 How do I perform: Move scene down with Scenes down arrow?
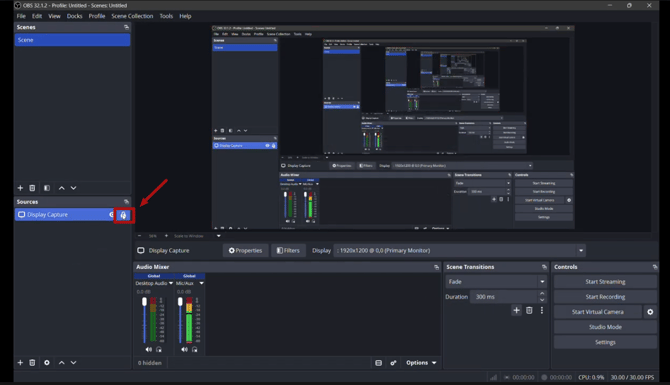[x=73, y=188]
